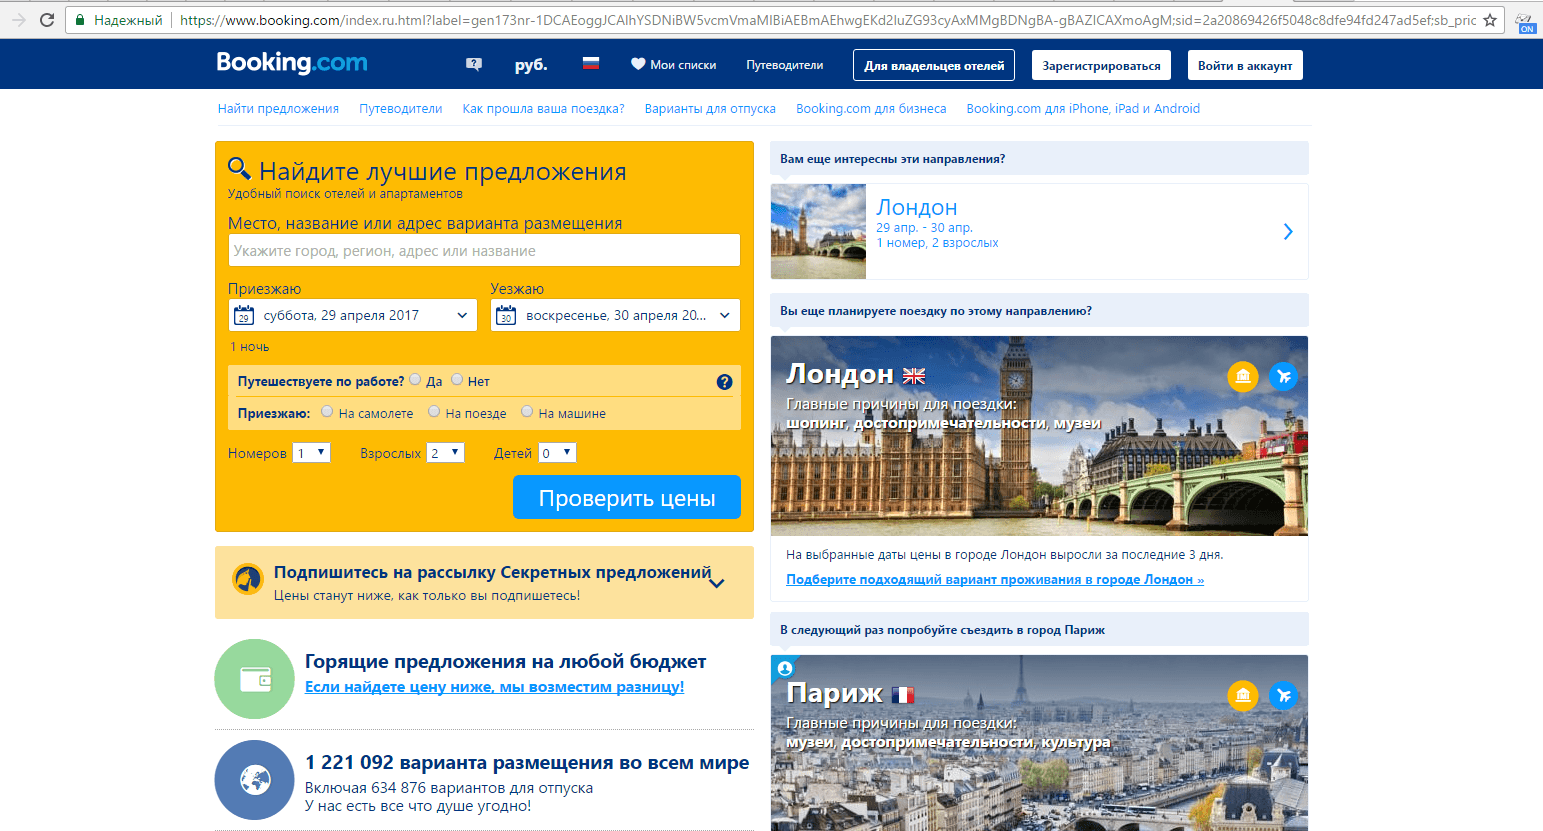This screenshot has height=831, width=1543.
Task: Open Путеводители in the sub-navigation
Action: (401, 109)
